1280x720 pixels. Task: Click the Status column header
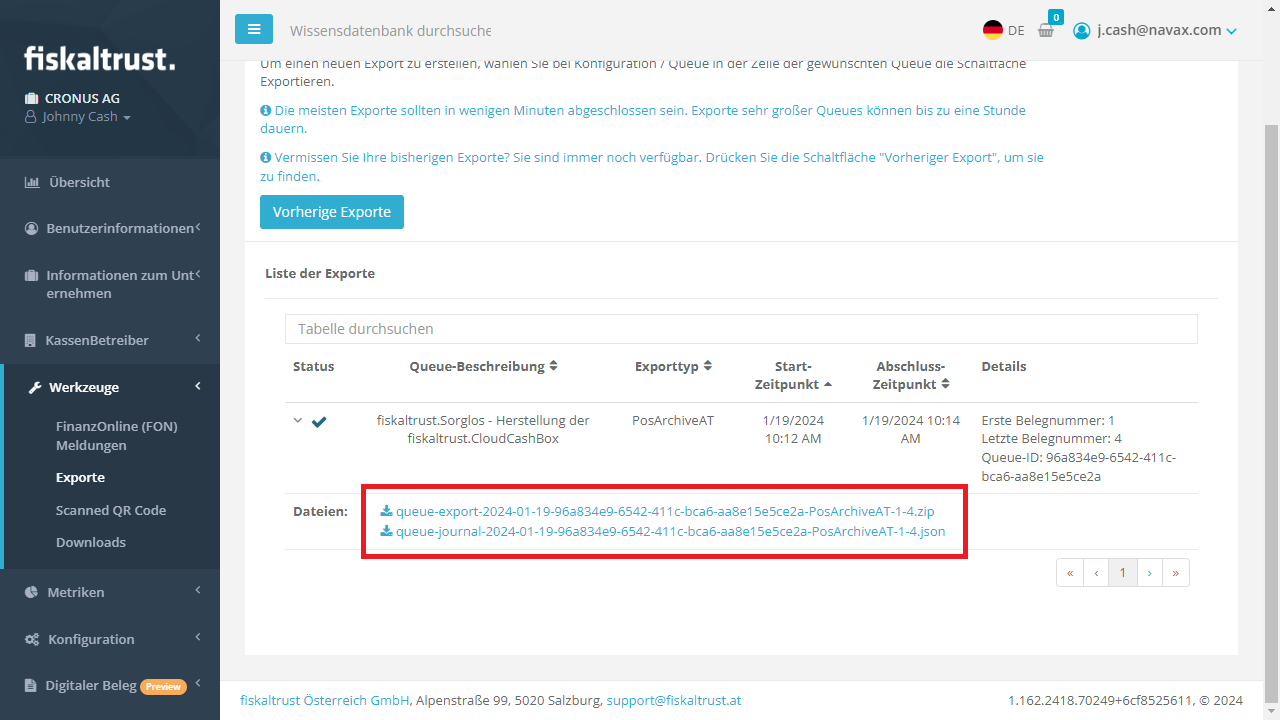click(314, 366)
